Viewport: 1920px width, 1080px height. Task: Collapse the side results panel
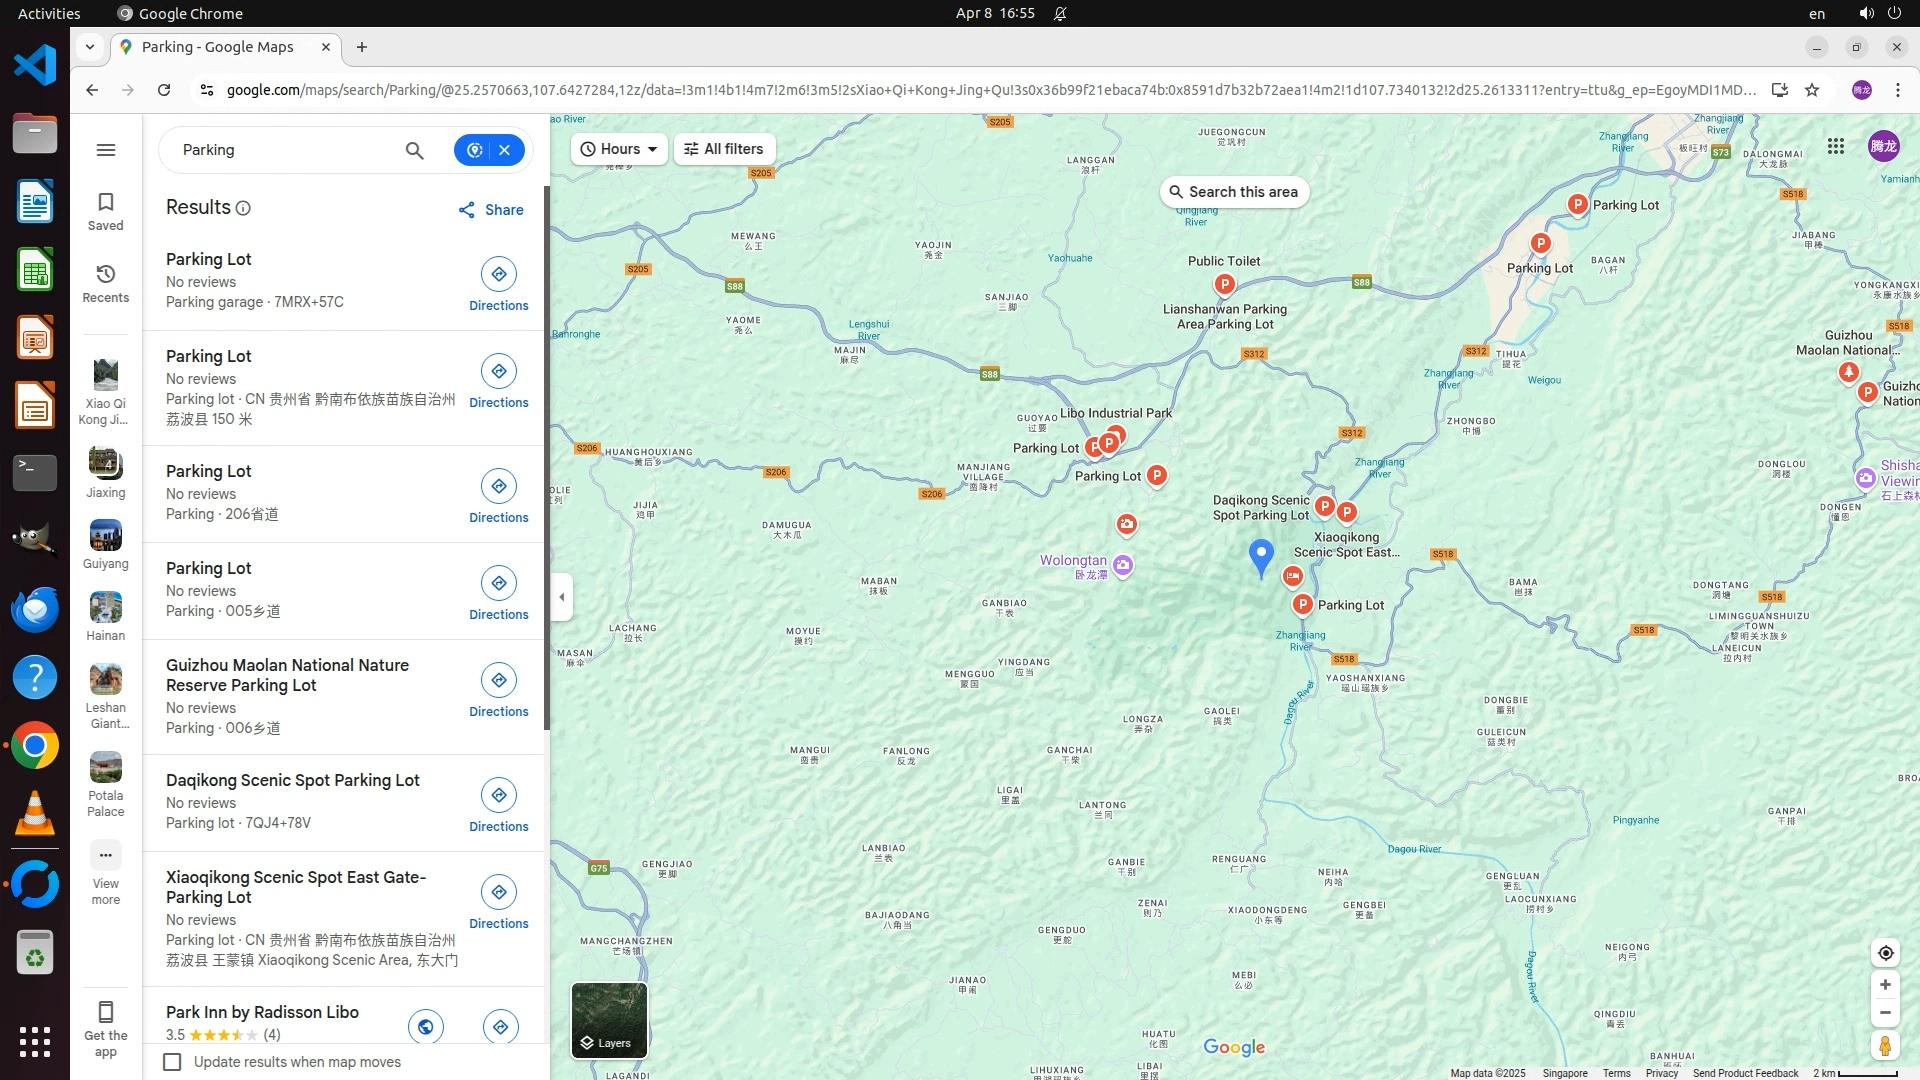coord(562,597)
